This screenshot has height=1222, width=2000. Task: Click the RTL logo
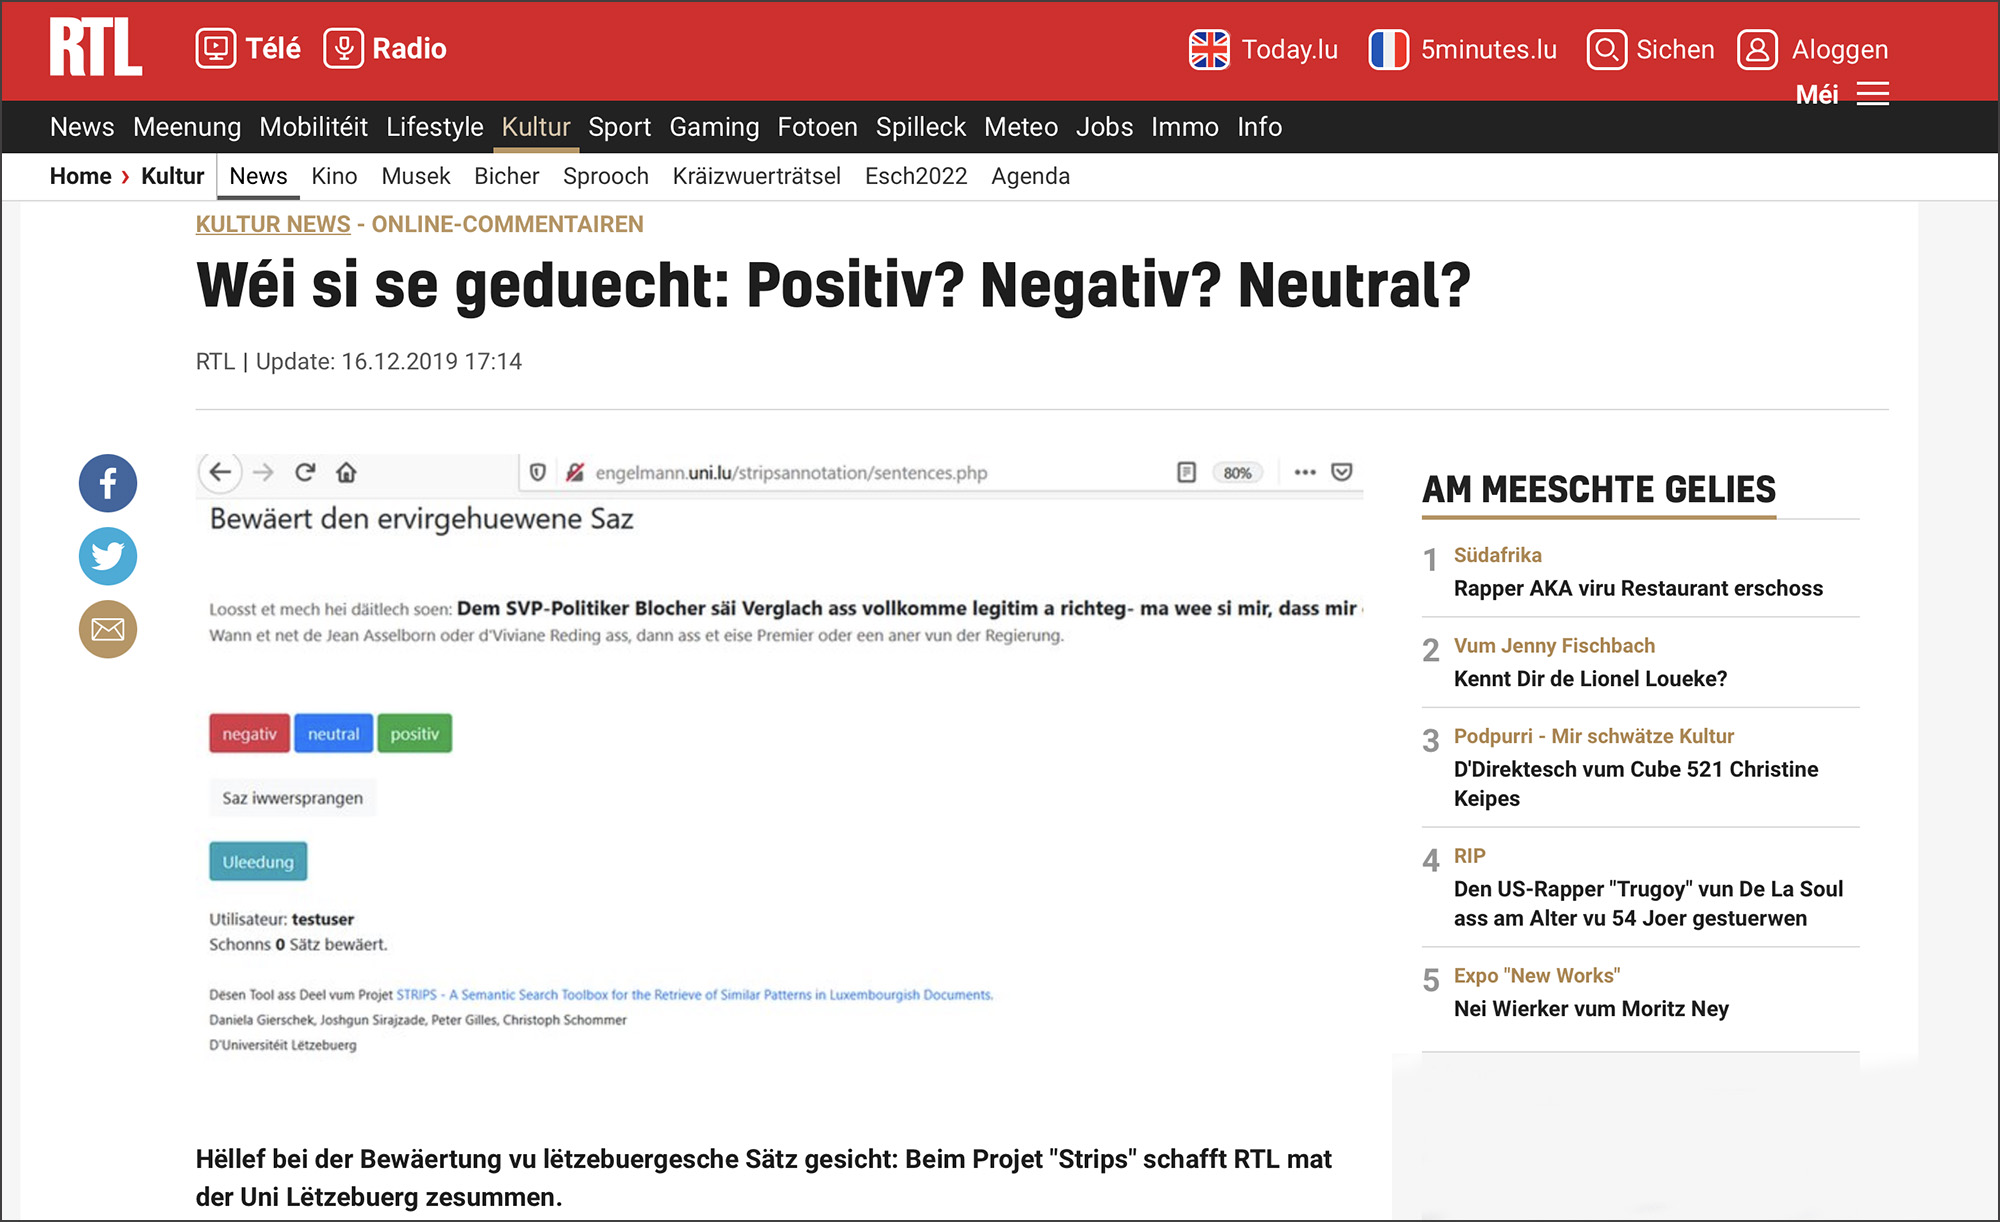coord(96,48)
